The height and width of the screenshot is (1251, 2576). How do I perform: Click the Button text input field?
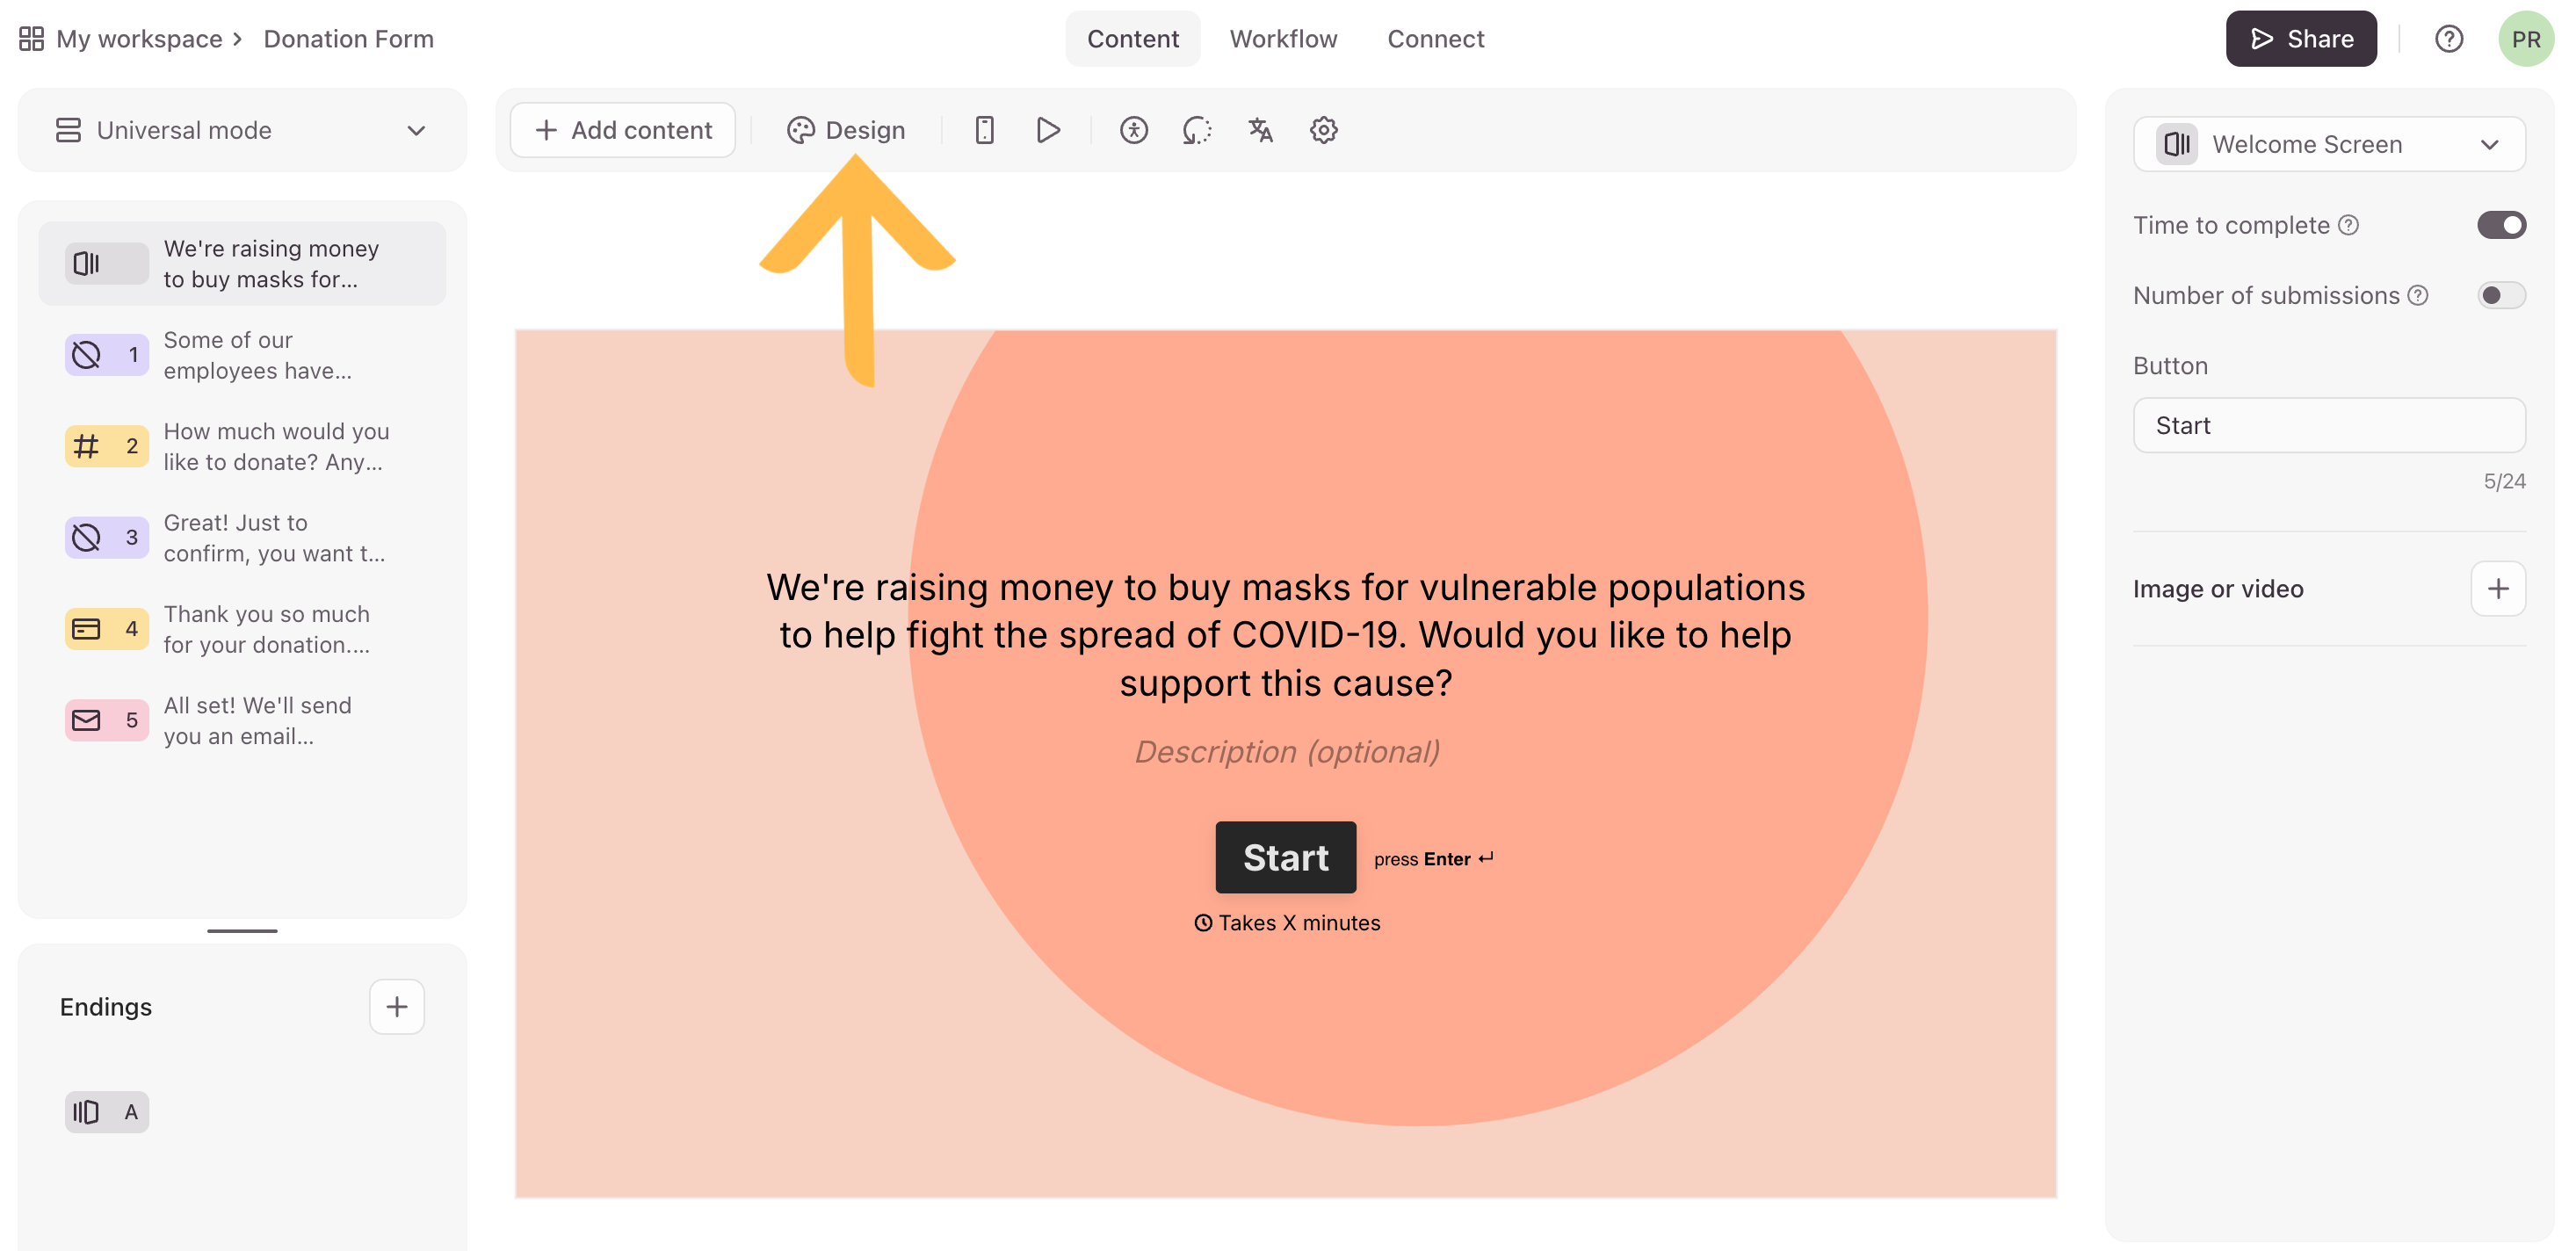pyautogui.click(x=2328, y=425)
